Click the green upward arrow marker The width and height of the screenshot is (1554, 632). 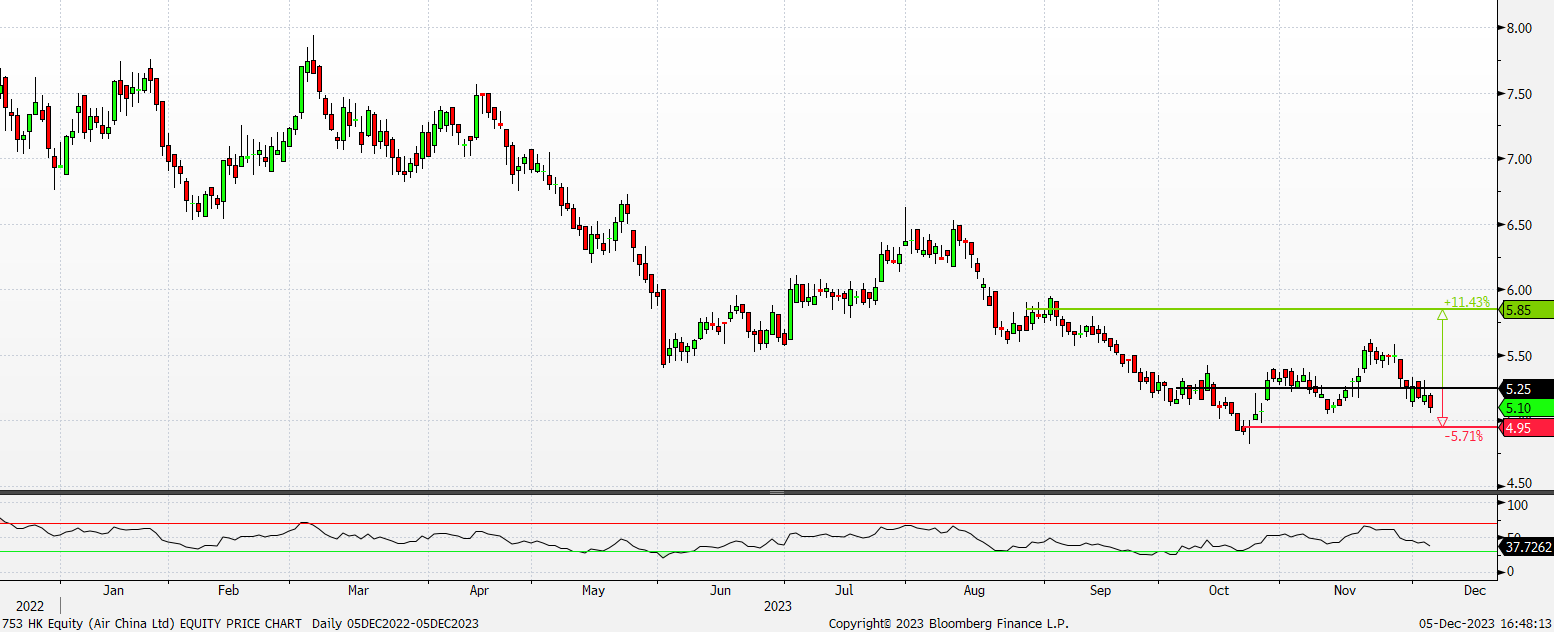coord(1442,316)
